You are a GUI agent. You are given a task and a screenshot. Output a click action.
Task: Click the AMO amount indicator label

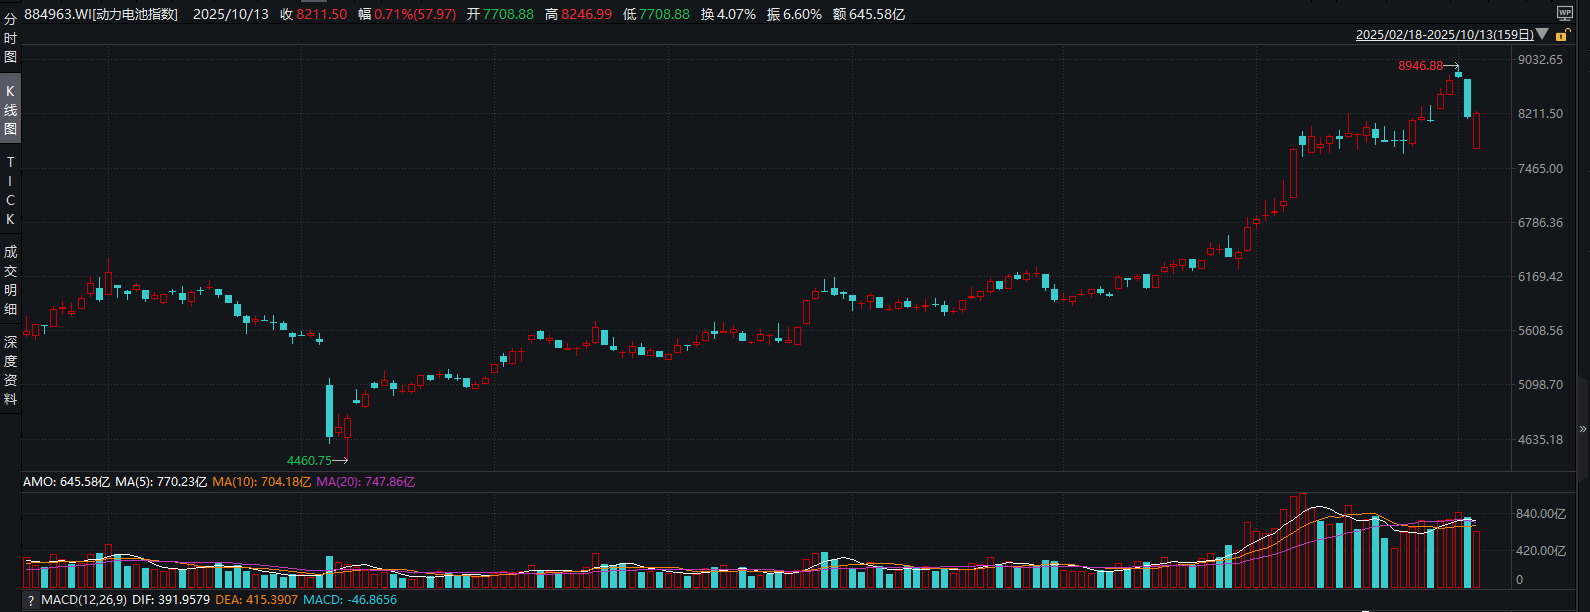(x=66, y=482)
